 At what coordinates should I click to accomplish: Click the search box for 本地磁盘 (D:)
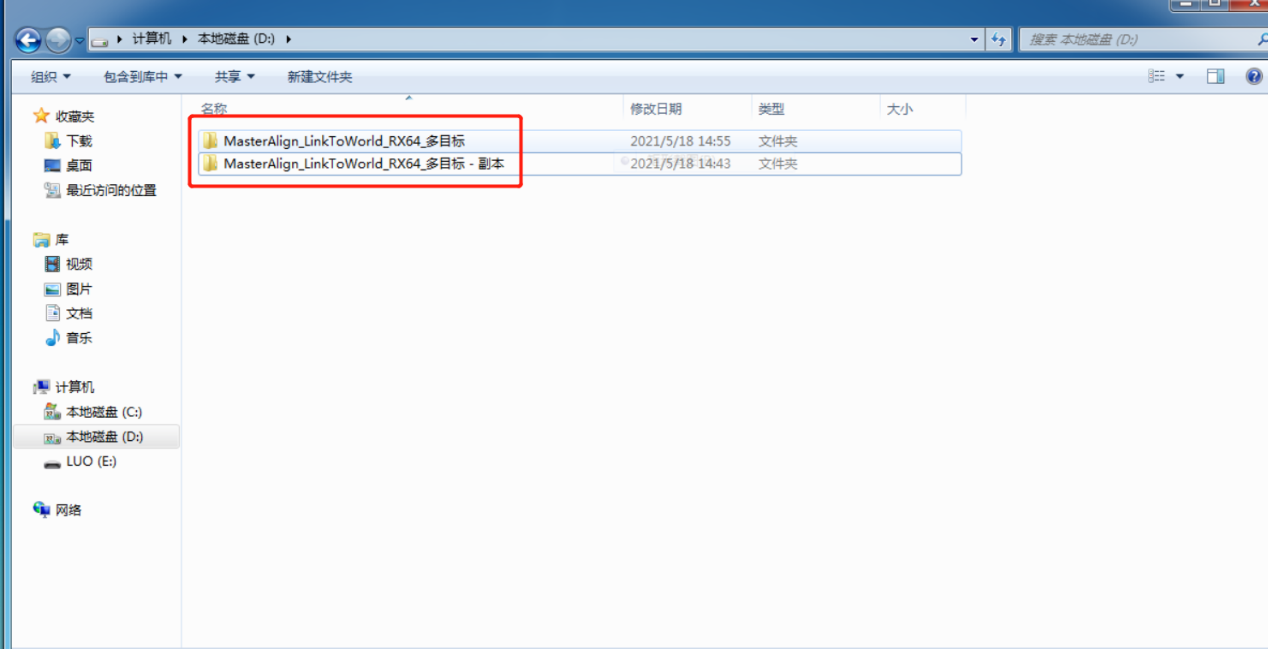point(1135,39)
